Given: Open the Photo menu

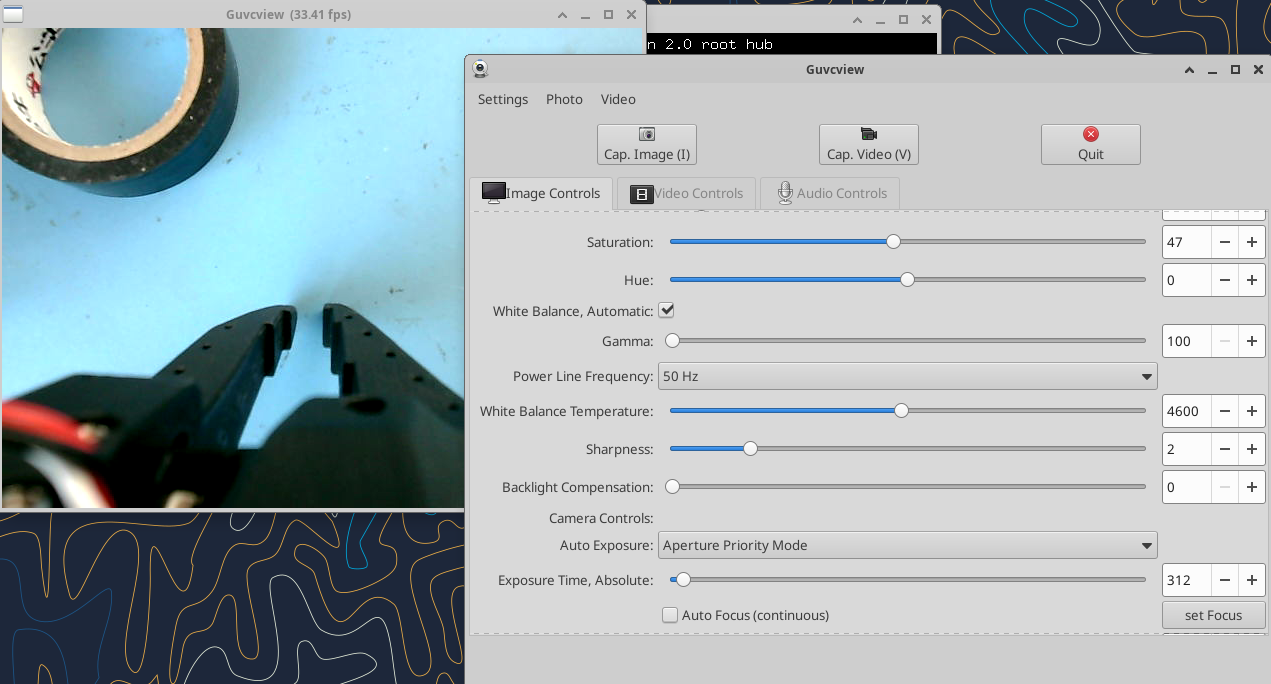Looking at the screenshot, I should 564,99.
